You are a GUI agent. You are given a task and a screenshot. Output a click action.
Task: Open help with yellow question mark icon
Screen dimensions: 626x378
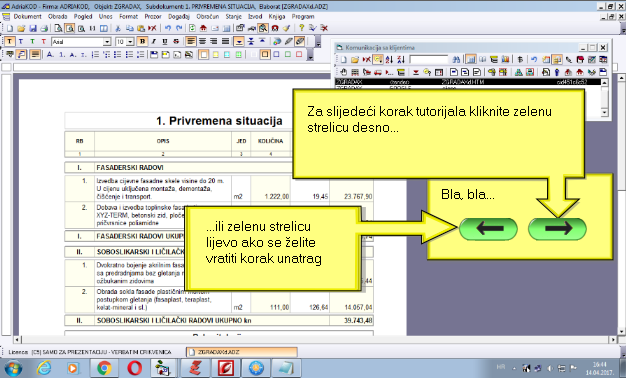click(301, 28)
